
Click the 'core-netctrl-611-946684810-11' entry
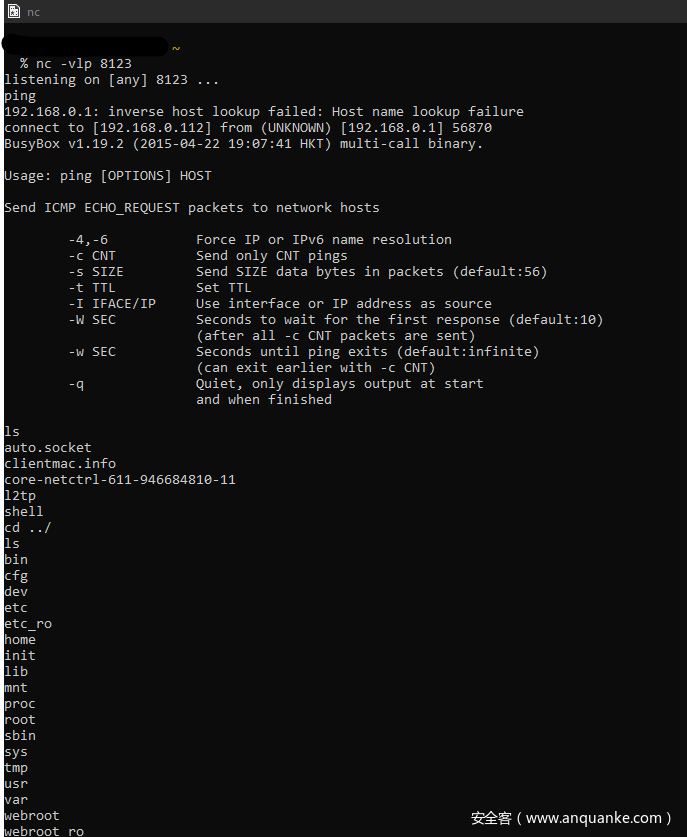(119, 480)
